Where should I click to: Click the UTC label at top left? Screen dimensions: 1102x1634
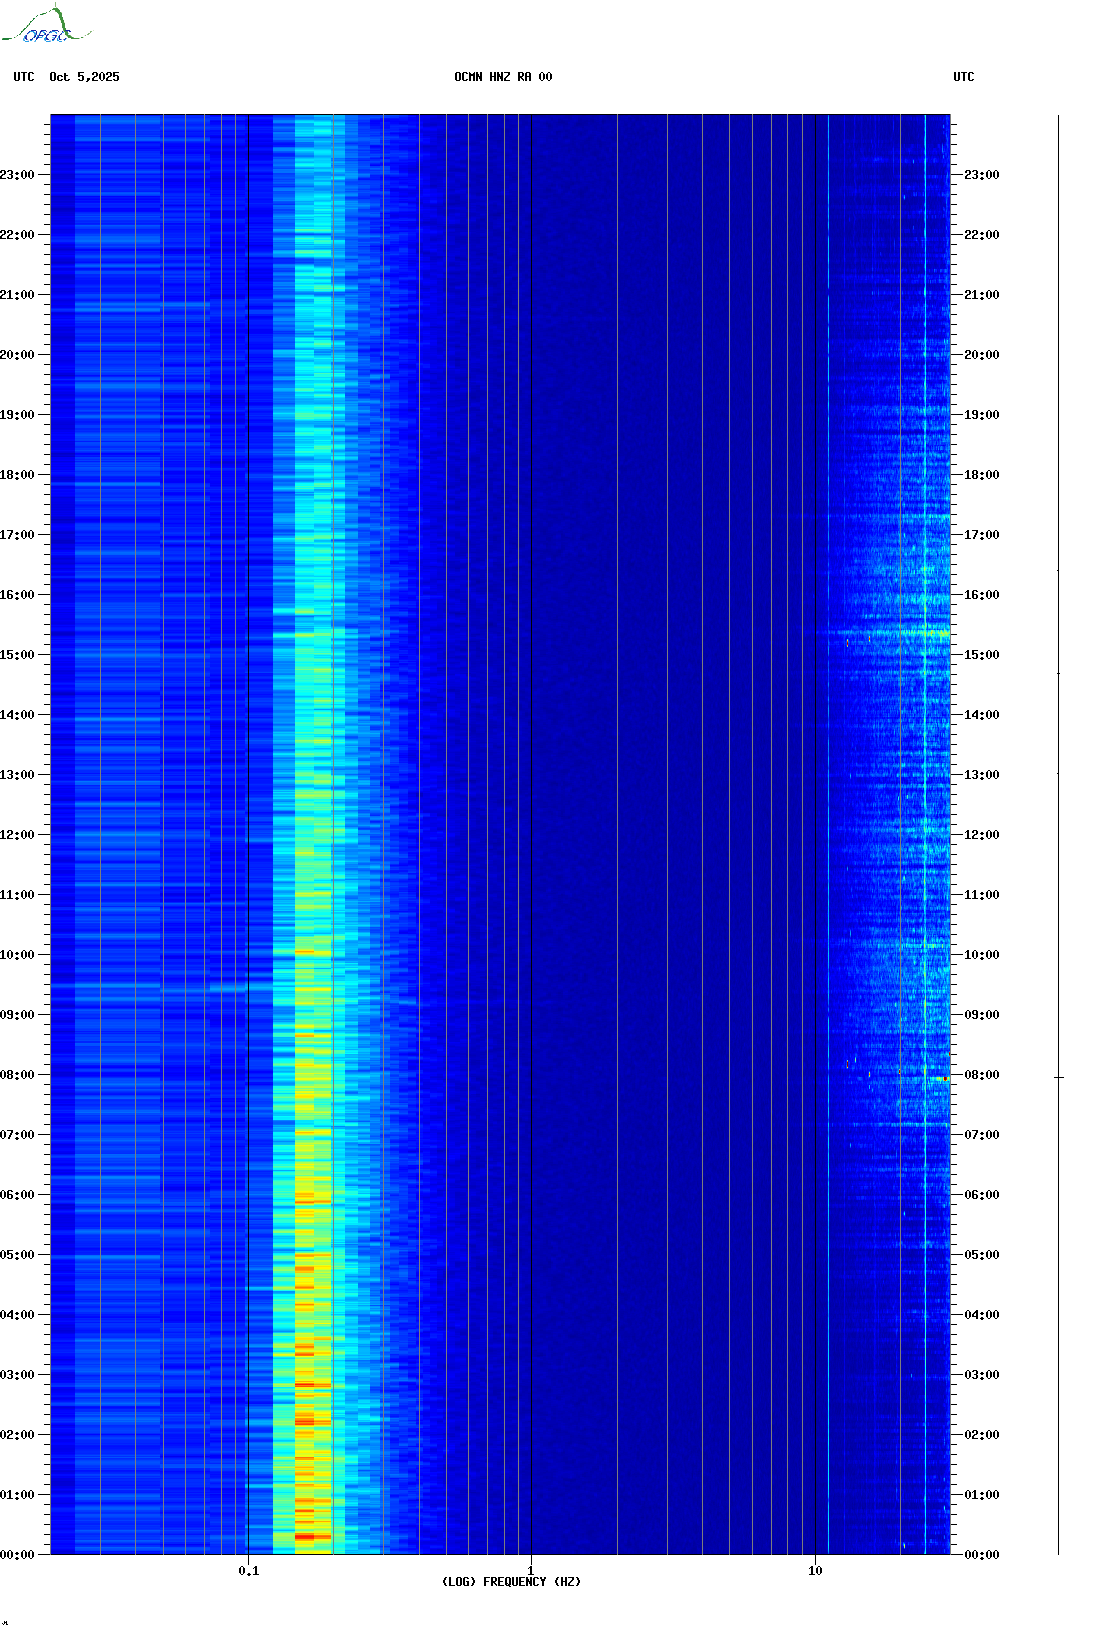point(24,77)
